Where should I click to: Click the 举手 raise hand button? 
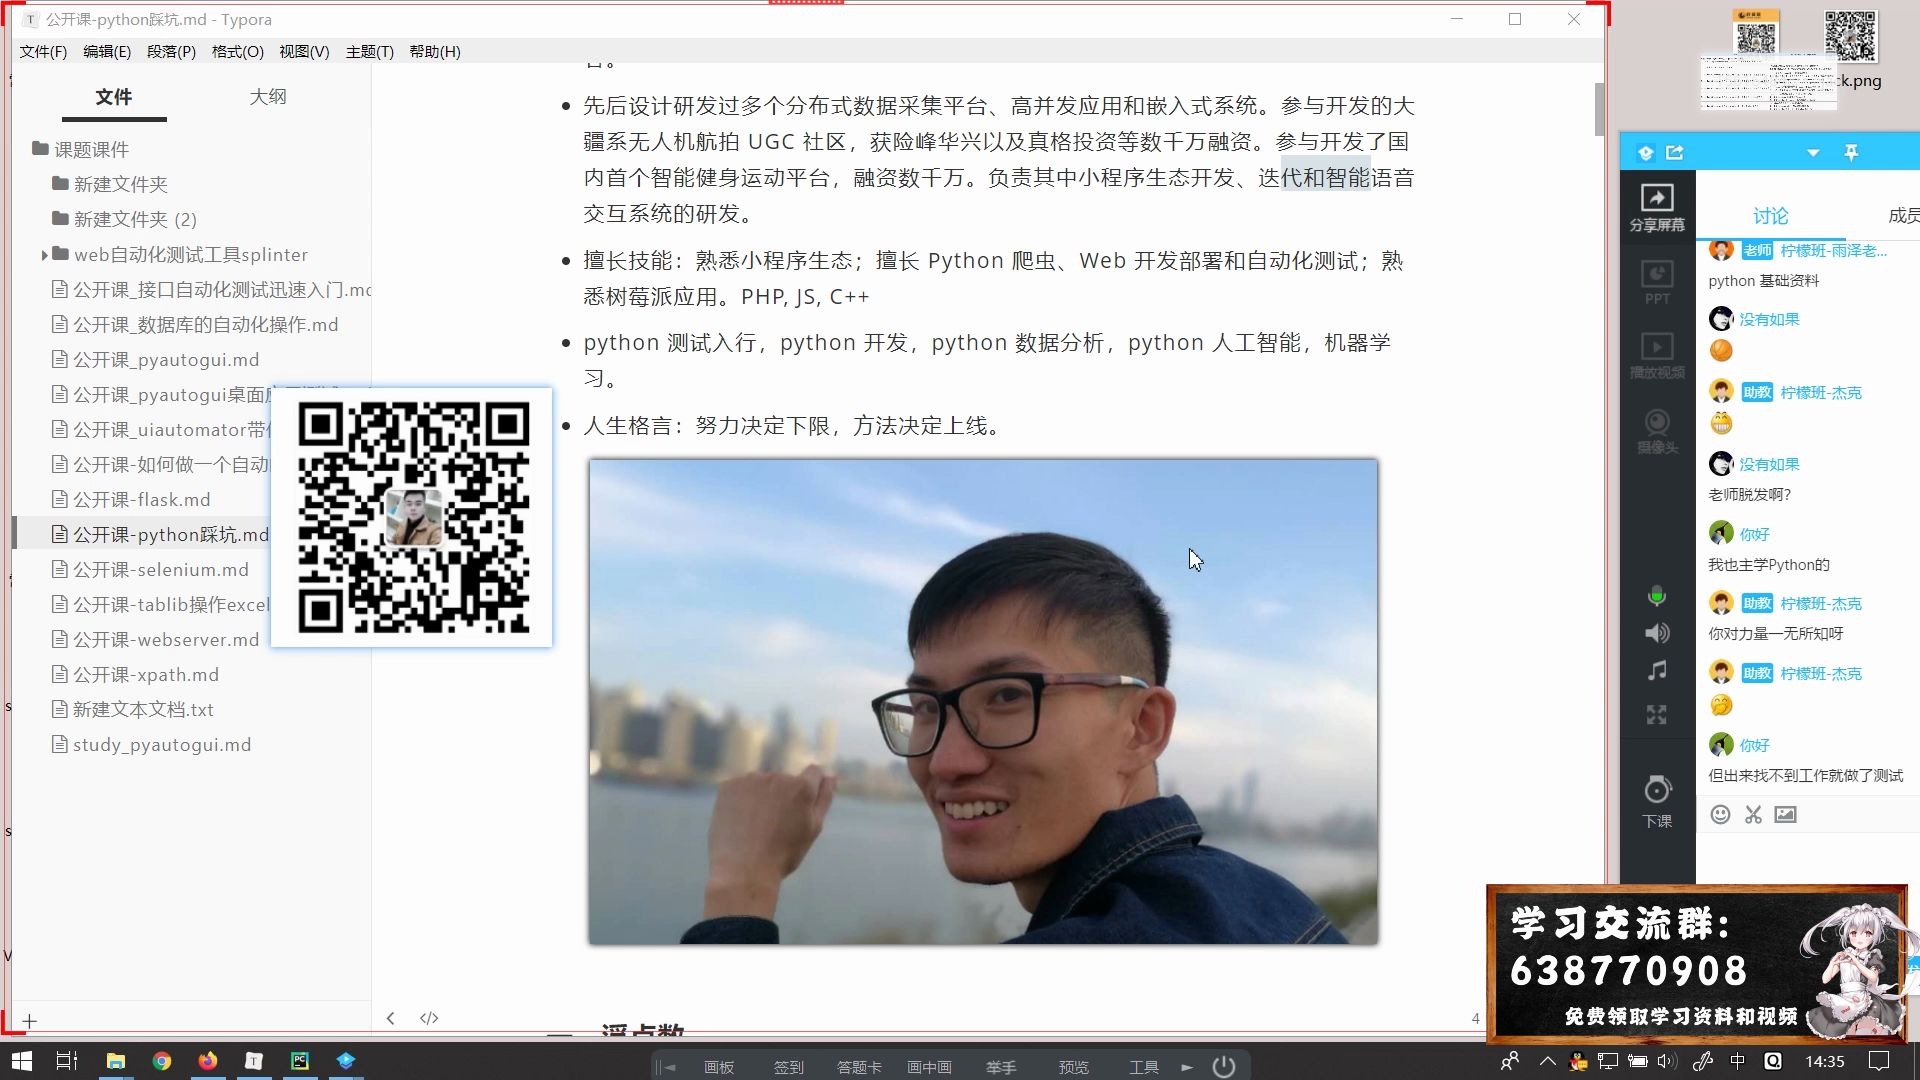coord(1001,1066)
